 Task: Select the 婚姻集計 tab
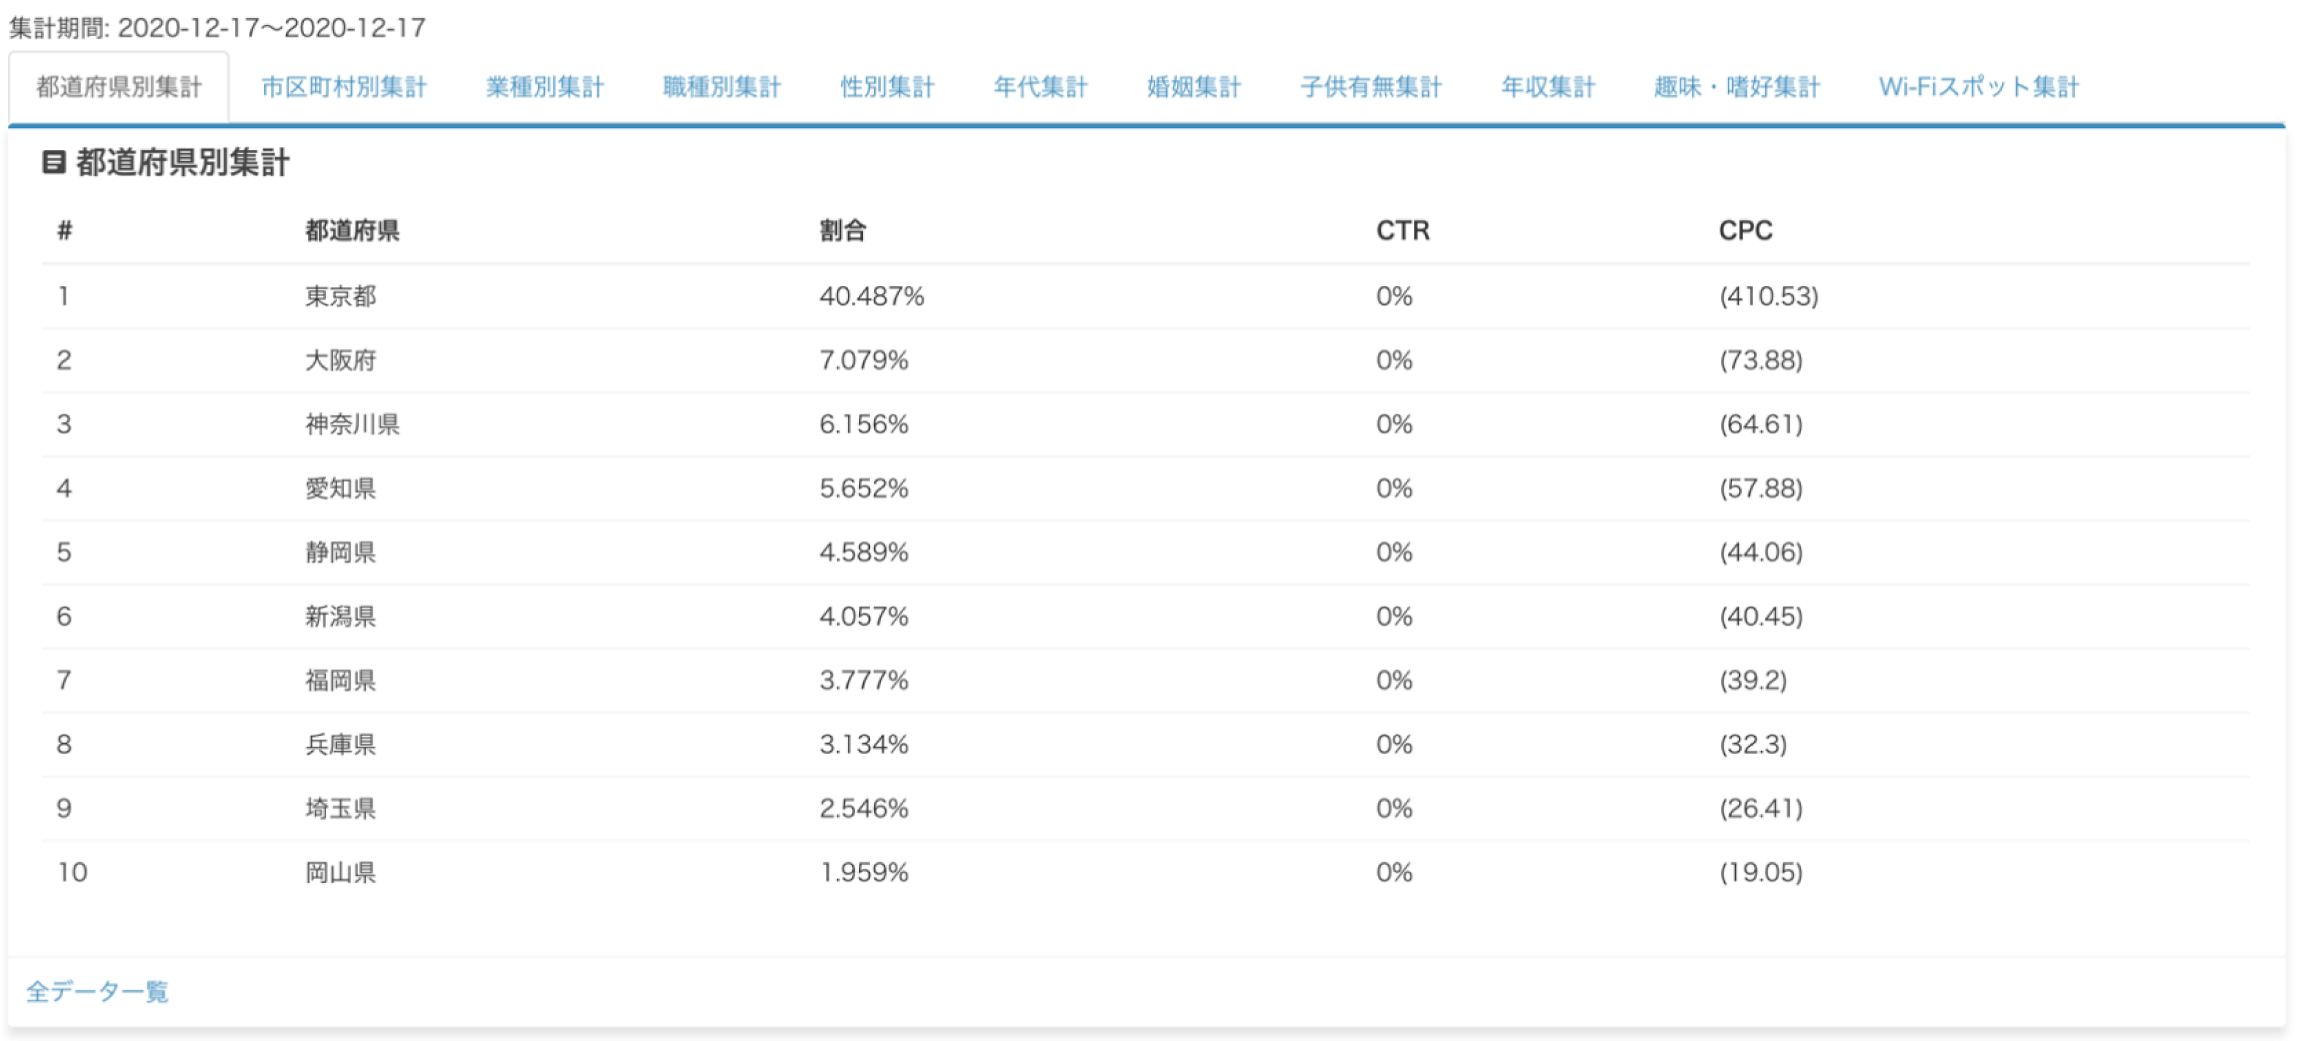(x=1194, y=87)
